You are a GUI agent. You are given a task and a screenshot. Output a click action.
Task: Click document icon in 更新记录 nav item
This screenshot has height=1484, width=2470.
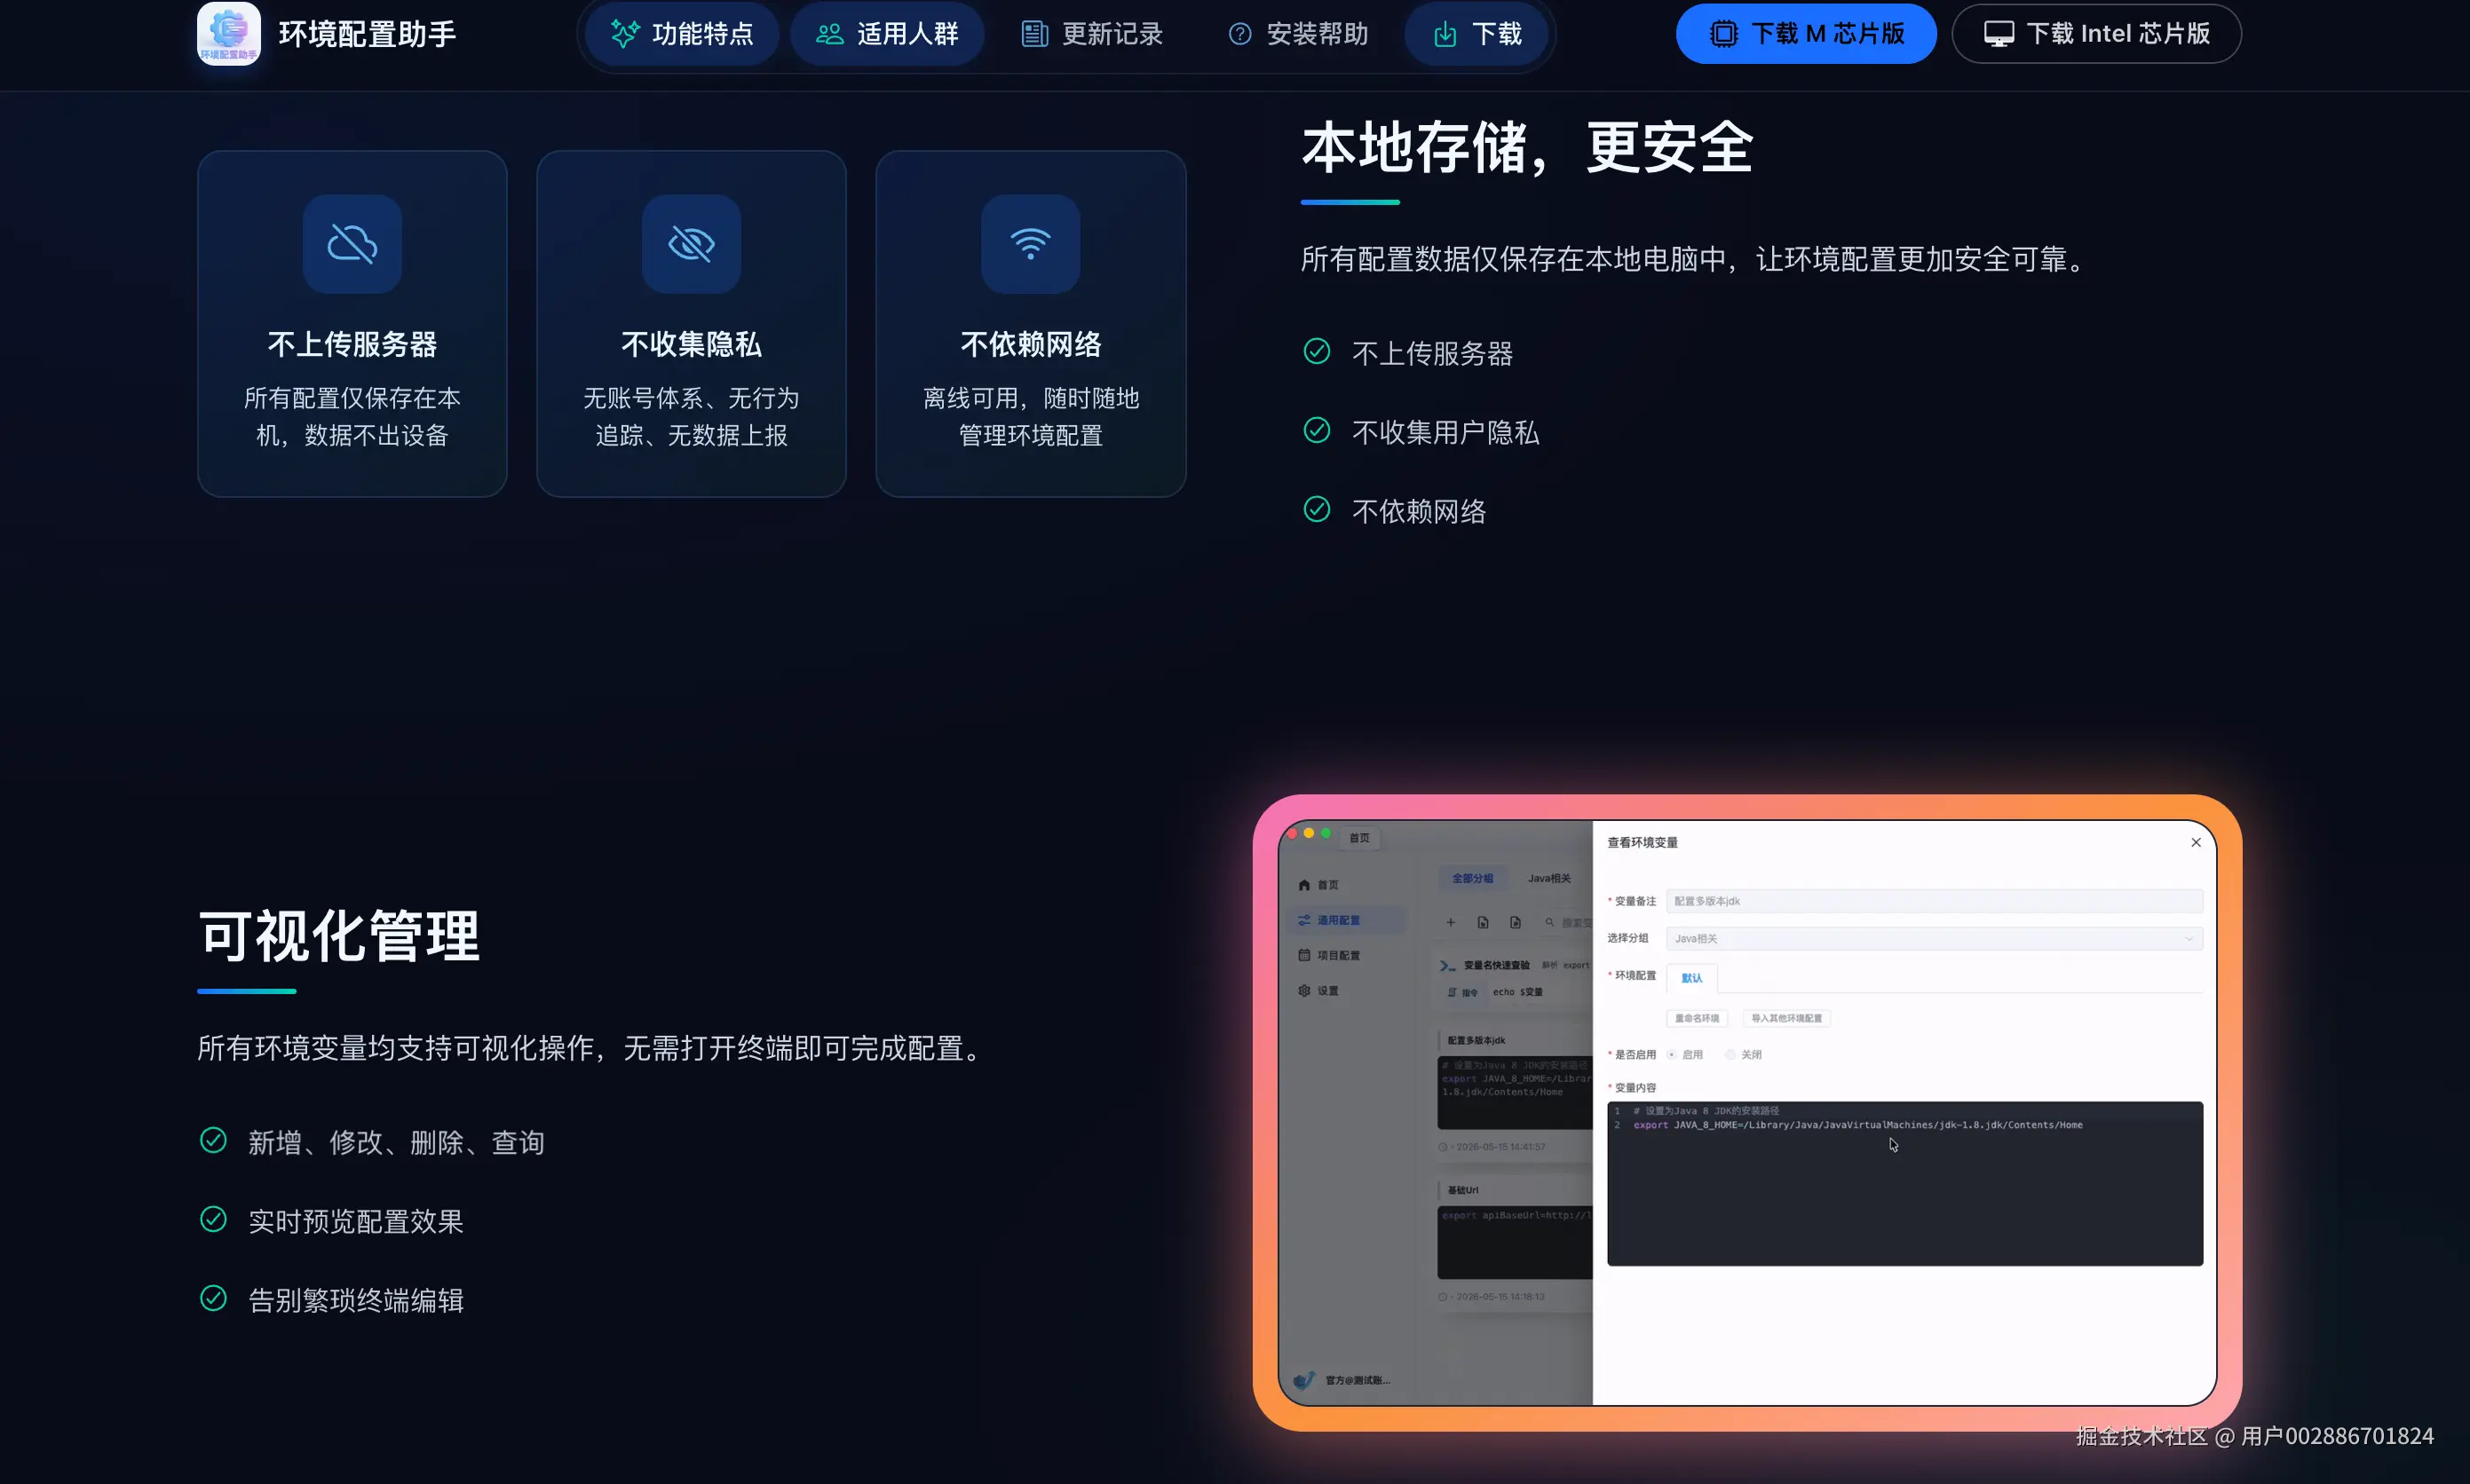(x=1034, y=34)
